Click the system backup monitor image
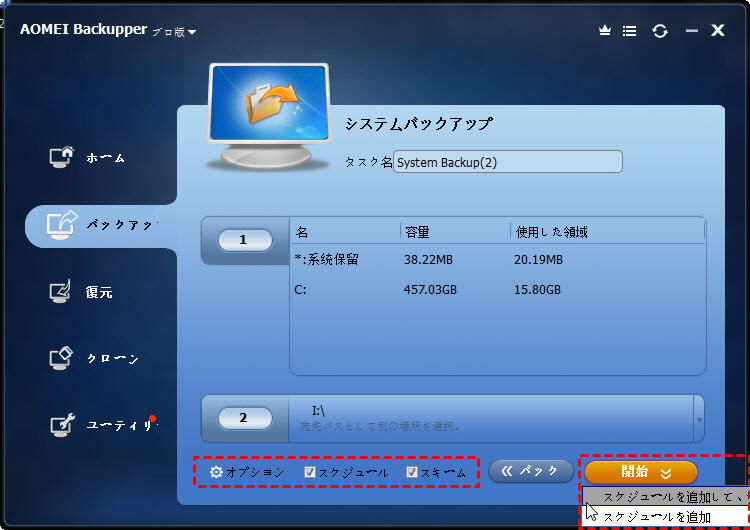Viewport: 750px width, 530px height. pos(269,116)
